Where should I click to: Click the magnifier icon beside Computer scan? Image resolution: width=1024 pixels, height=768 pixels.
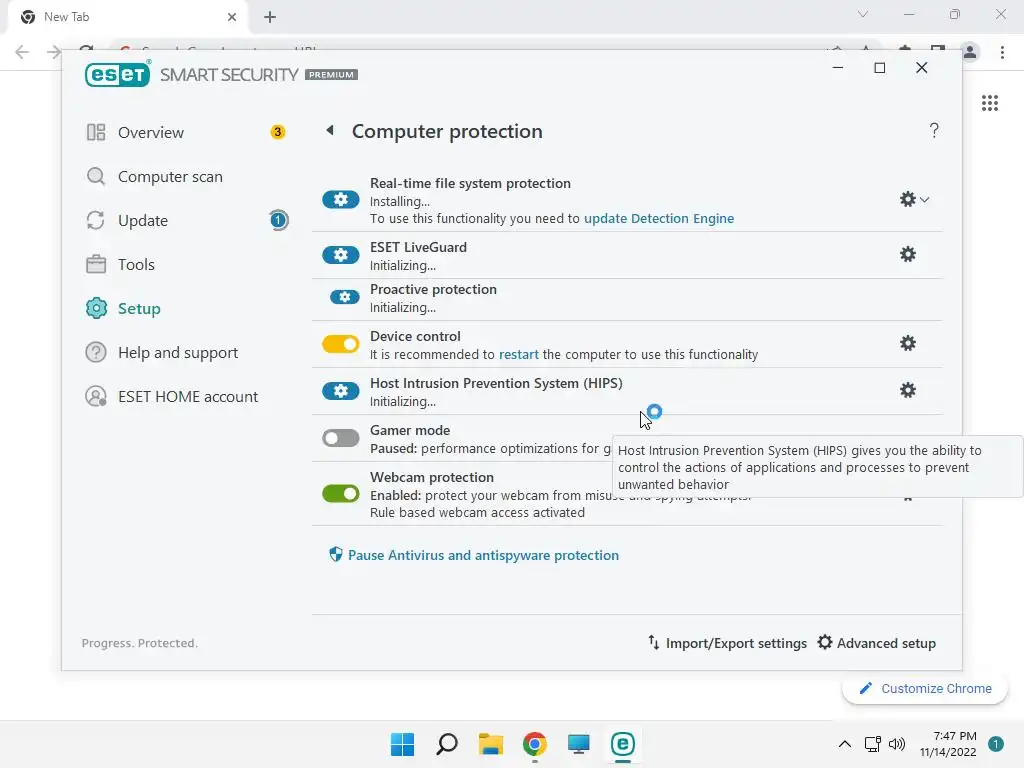(x=96, y=176)
